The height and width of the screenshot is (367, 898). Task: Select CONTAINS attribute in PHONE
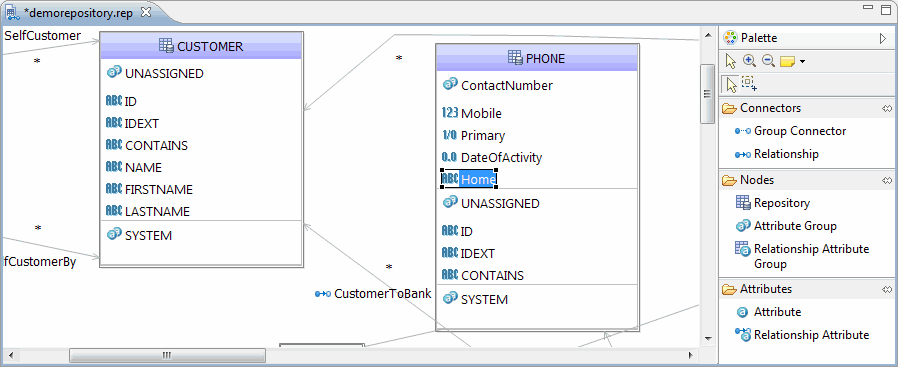coord(483,275)
